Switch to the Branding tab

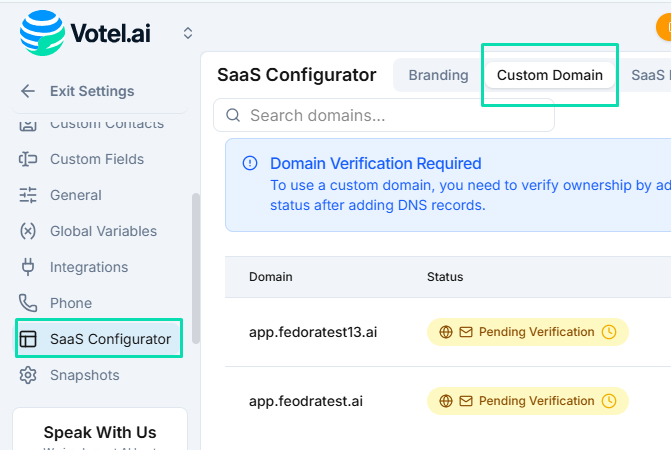pyautogui.click(x=438, y=75)
